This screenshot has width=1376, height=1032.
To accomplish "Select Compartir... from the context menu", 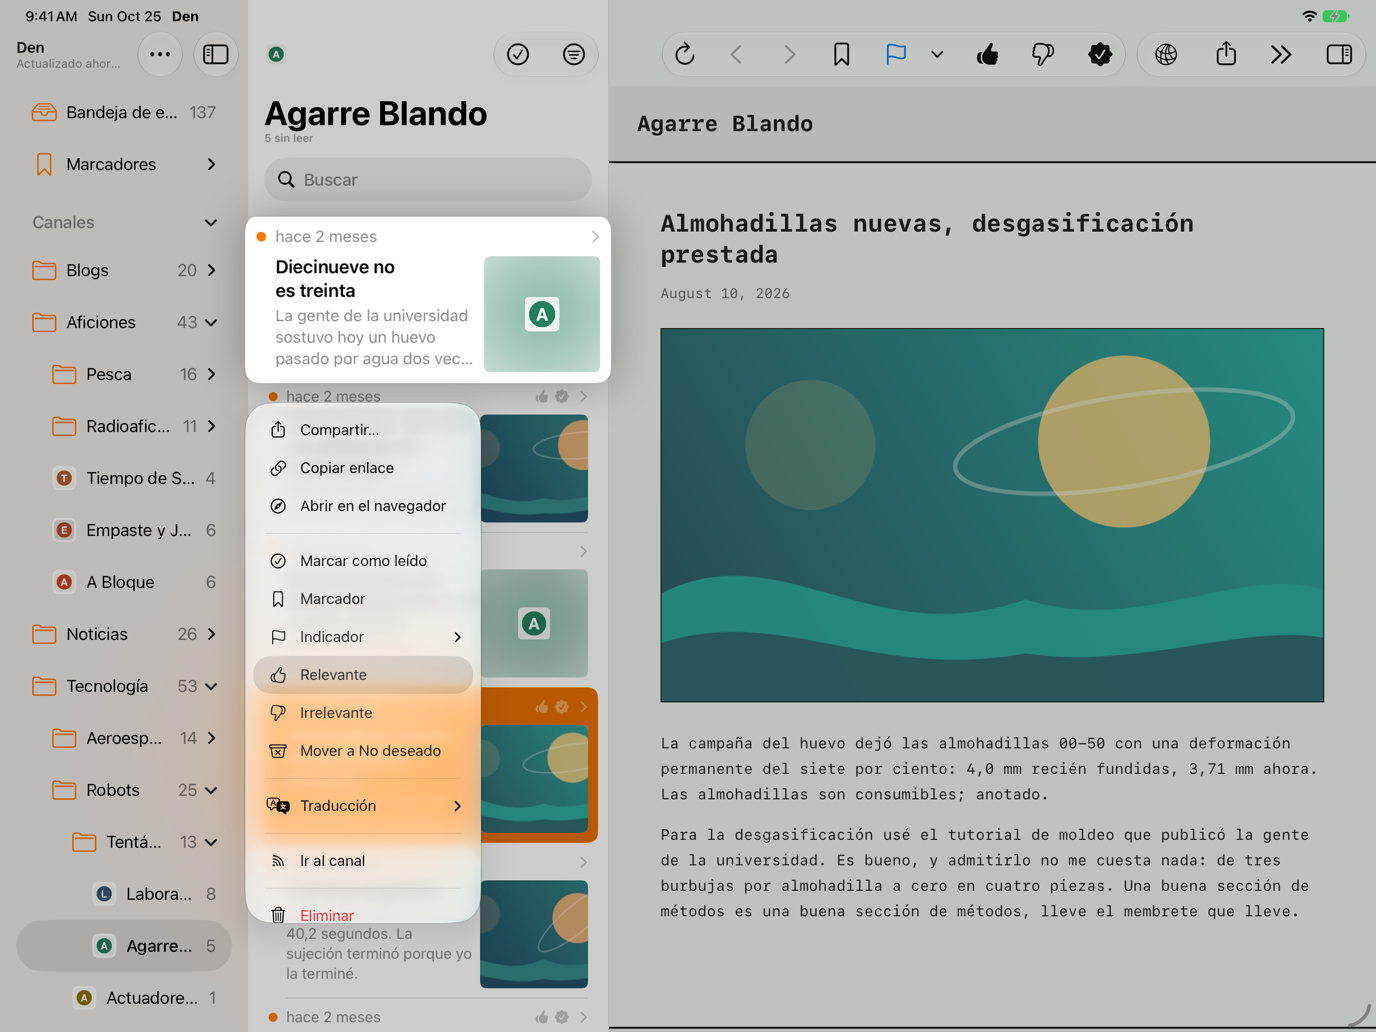I will [363, 430].
